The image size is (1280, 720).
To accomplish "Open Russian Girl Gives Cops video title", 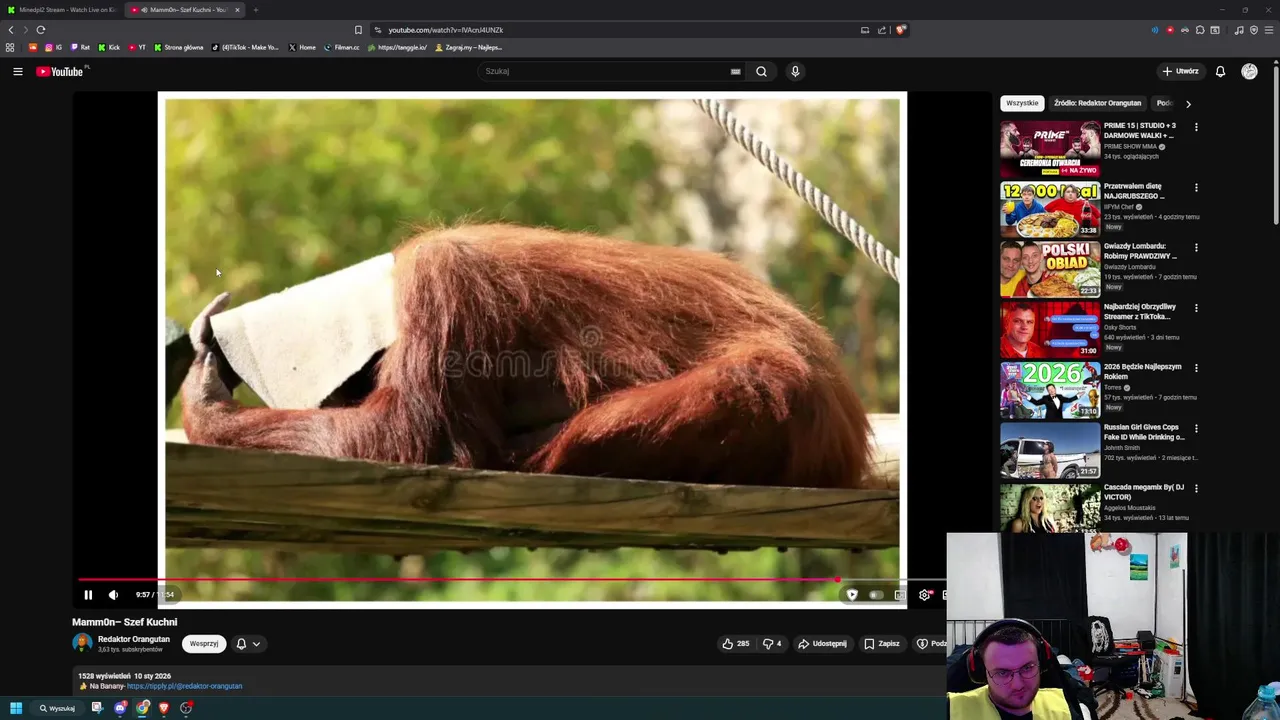I will point(1144,432).
